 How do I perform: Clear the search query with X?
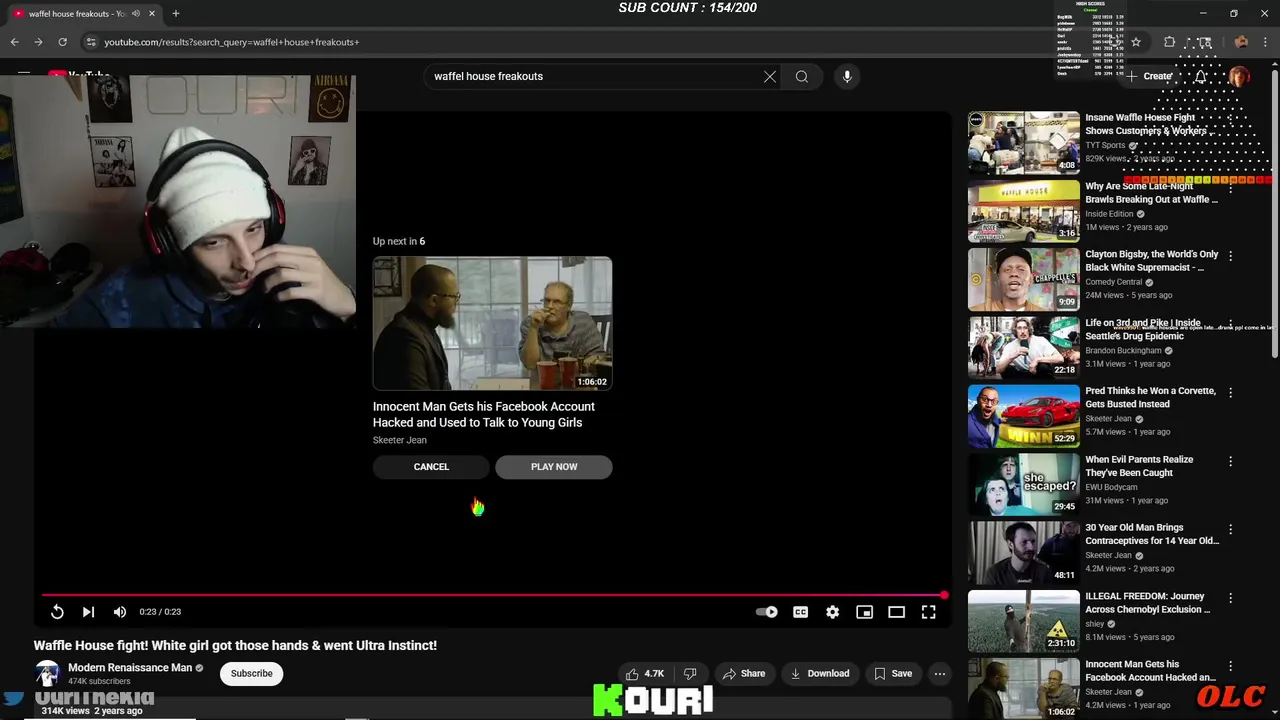[x=770, y=76]
